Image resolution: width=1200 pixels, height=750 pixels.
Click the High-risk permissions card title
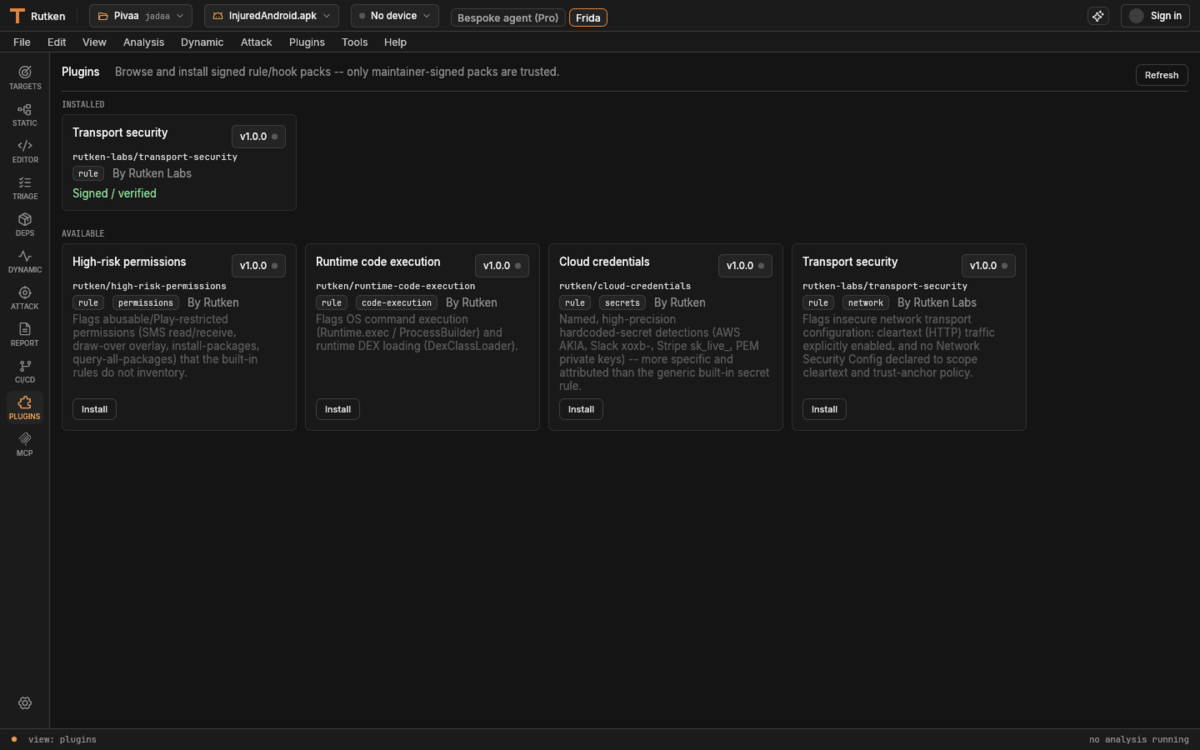[x=129, y=261]
